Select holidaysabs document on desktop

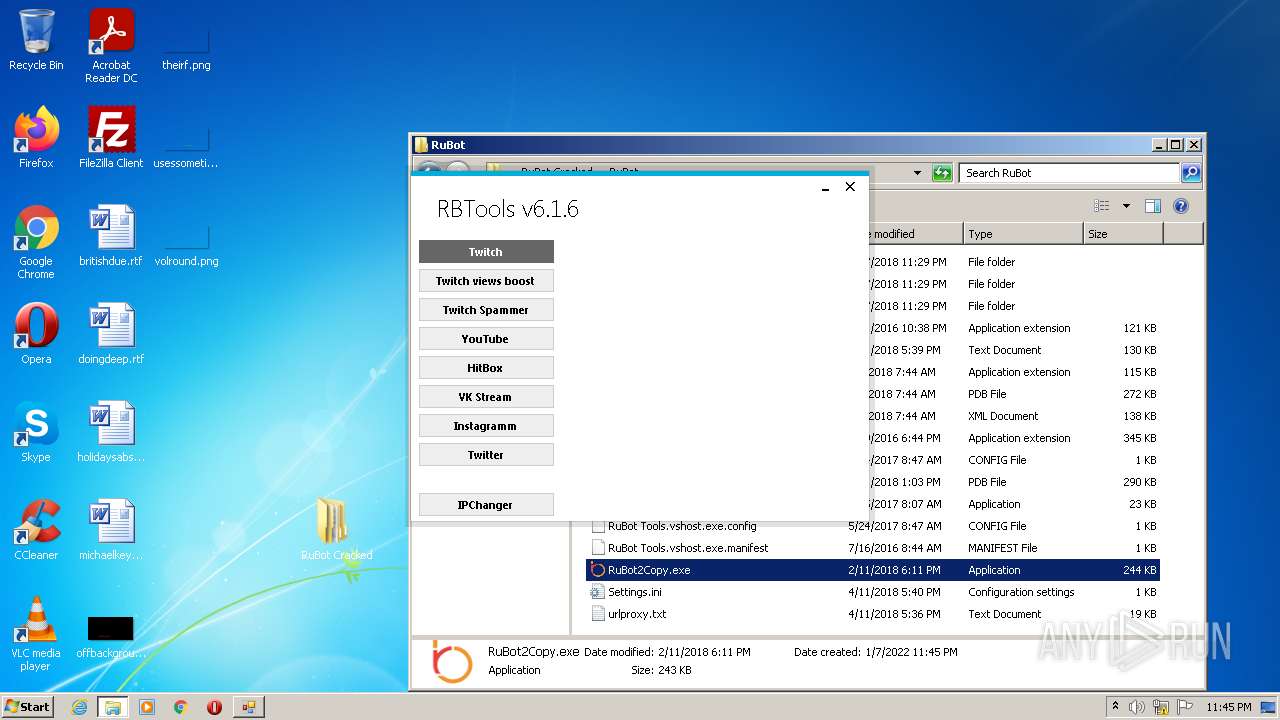(111, 432)
